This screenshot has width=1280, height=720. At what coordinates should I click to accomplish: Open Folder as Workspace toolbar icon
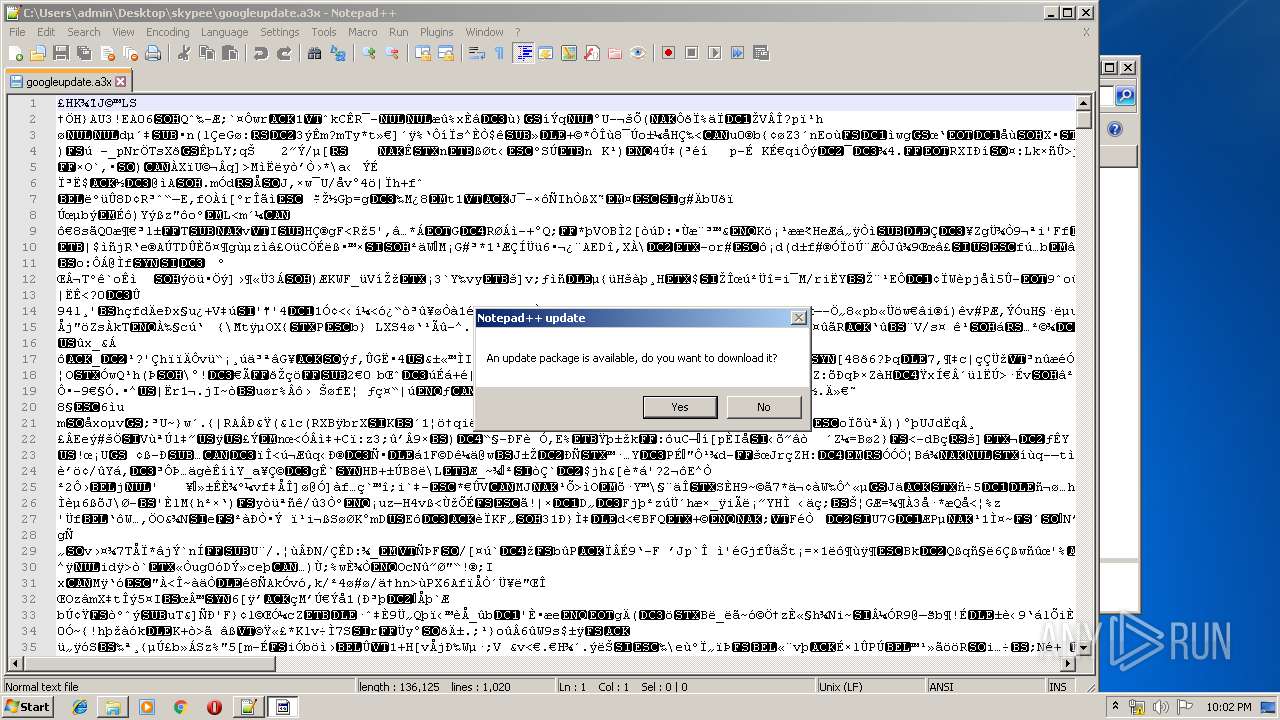click(614, 53)
